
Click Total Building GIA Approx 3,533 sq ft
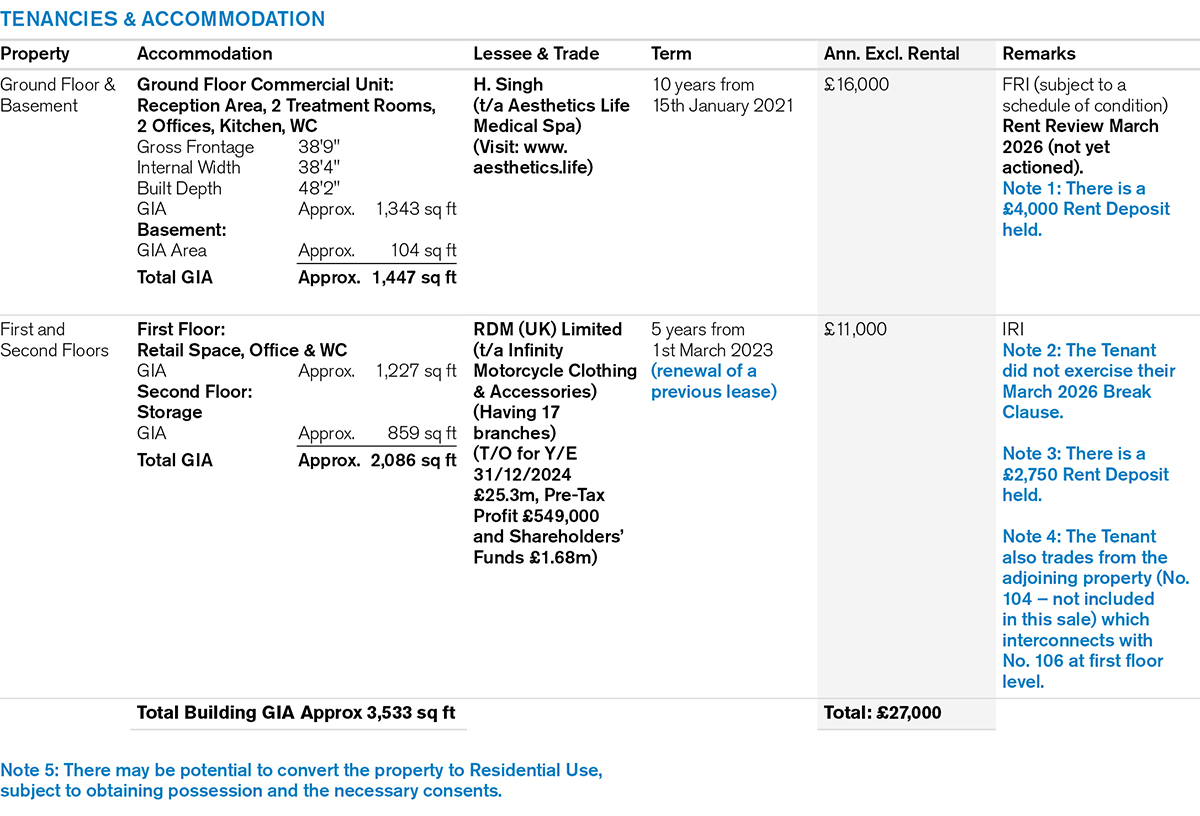point(296,713)
